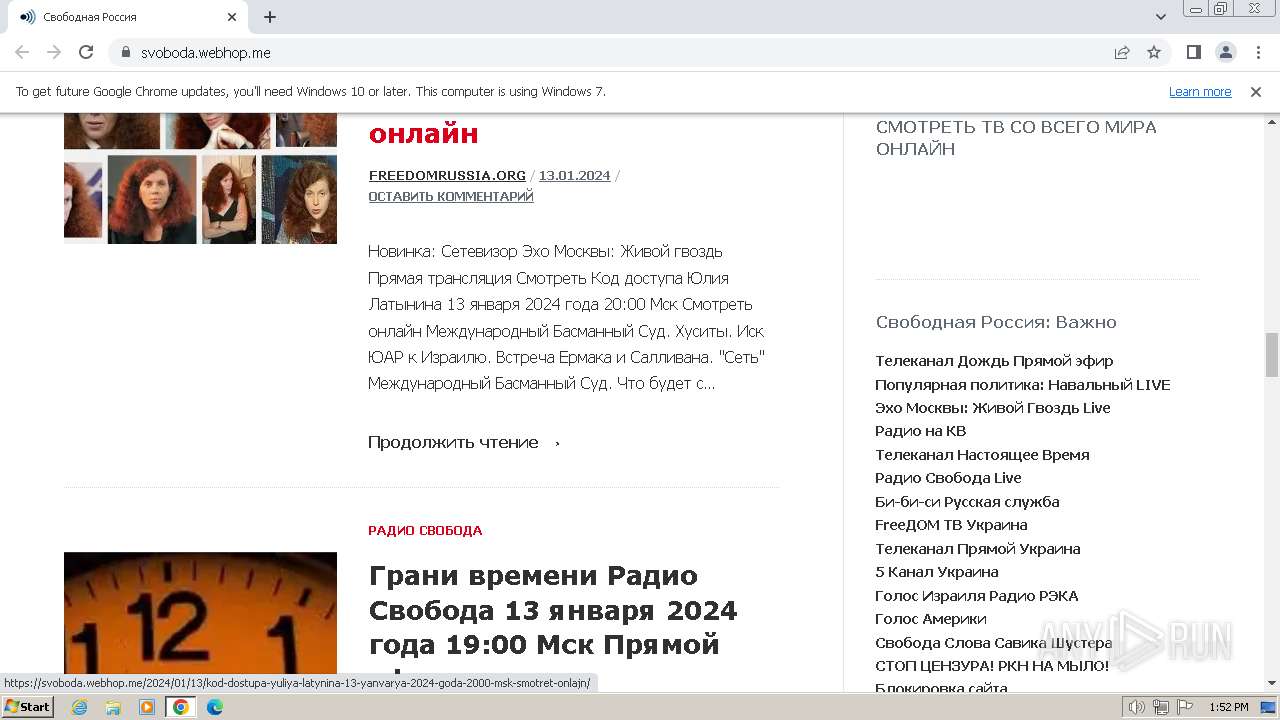Open the Chrome profile menu

click(1225, 52)
